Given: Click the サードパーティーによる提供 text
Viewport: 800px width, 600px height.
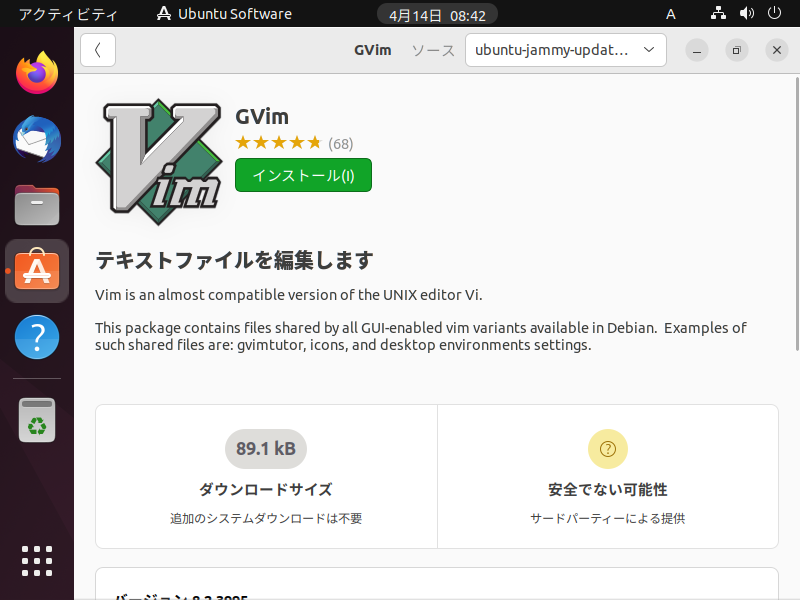Looking at the screenshot, I should (608, 518).
